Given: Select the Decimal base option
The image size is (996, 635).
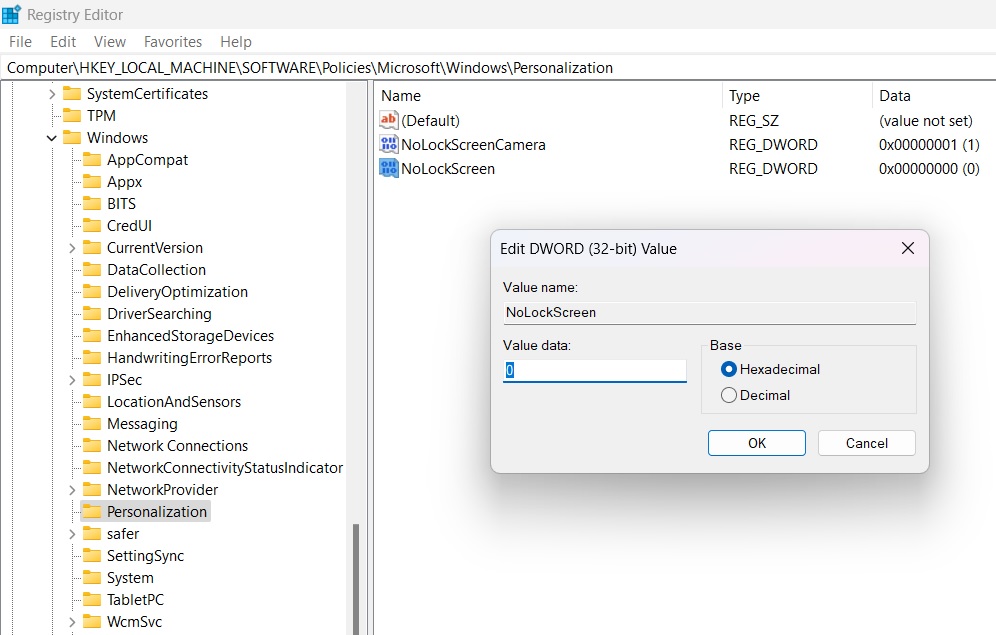Looking at the screenshot, I should pos(729,395).
